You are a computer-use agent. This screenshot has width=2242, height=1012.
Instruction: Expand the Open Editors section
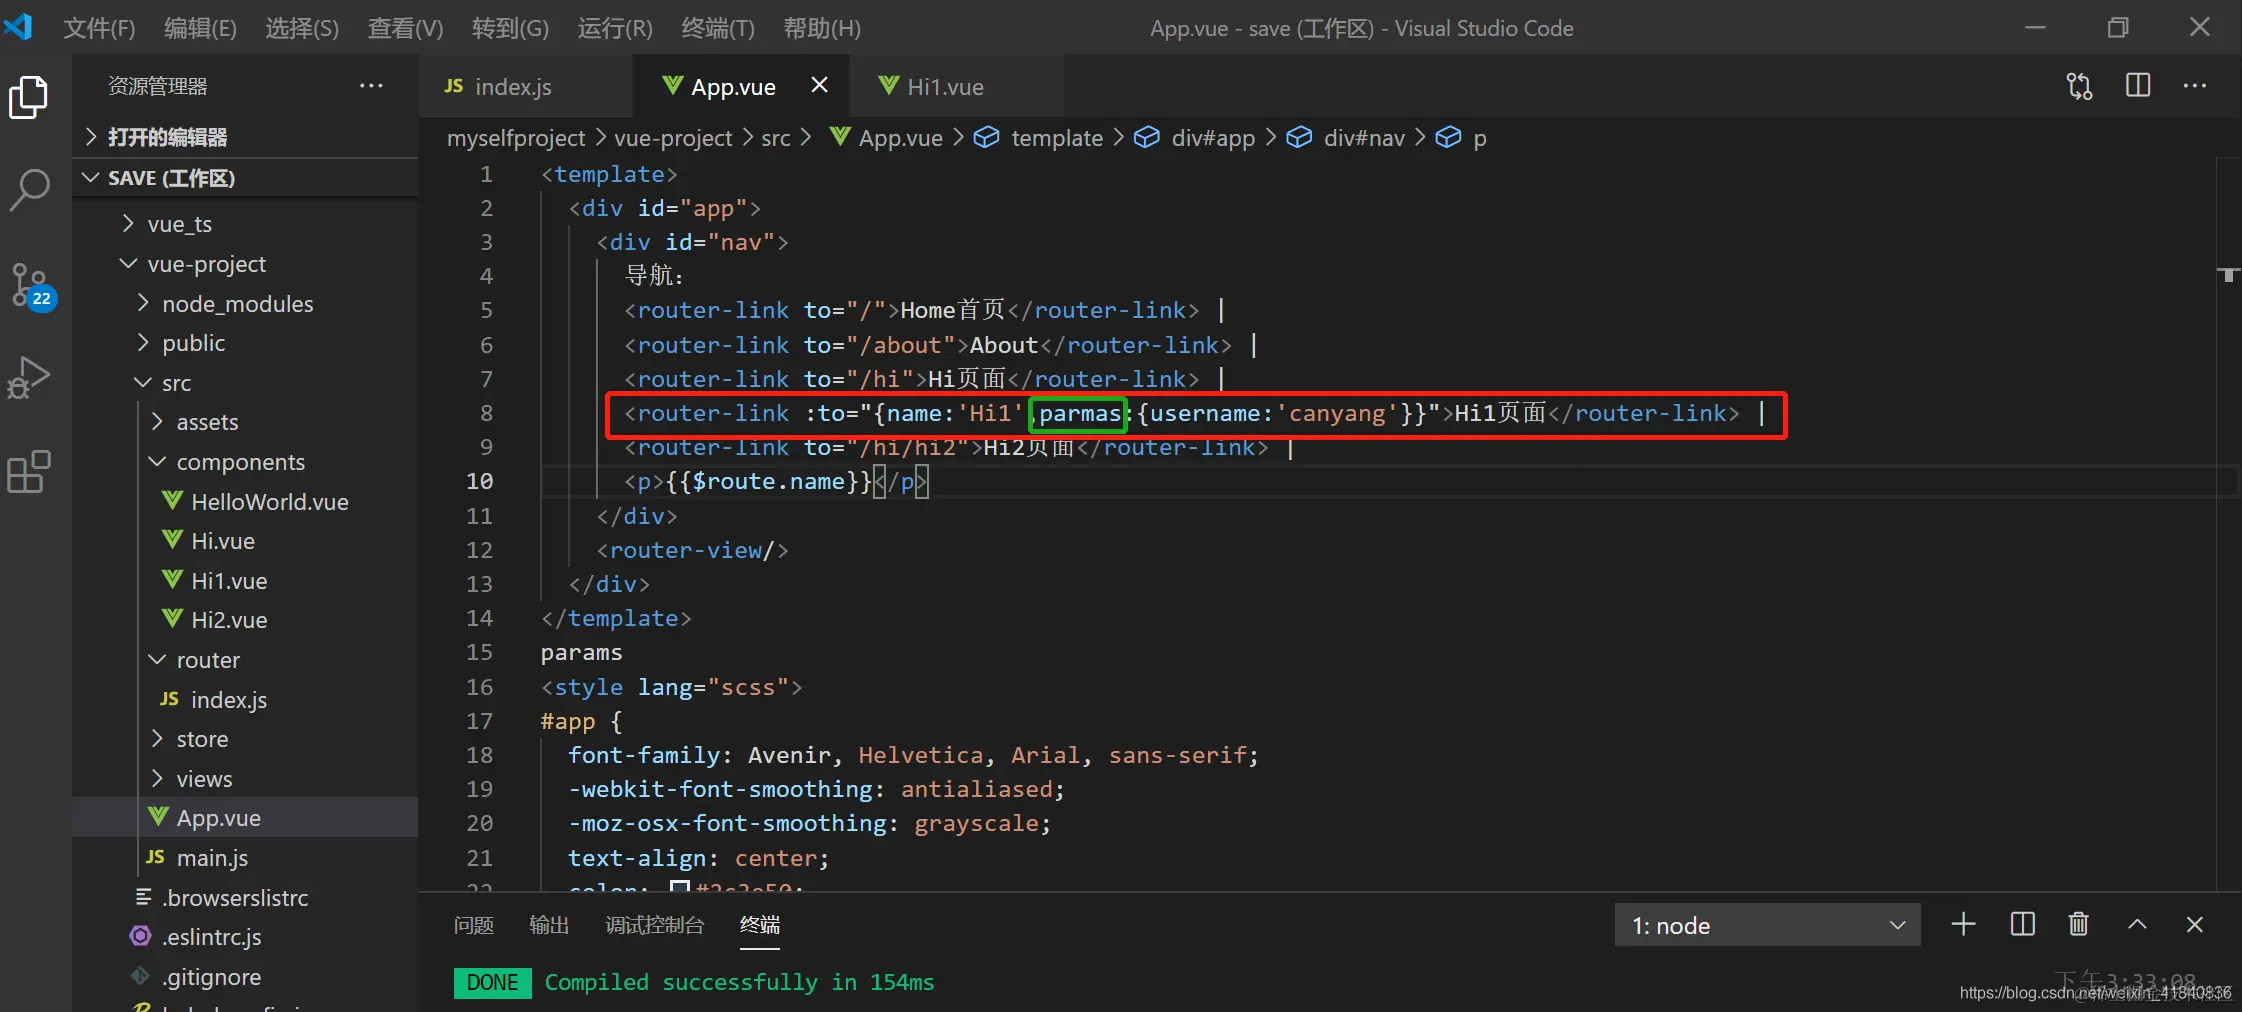pyautogui.click(x=167, y=137)
